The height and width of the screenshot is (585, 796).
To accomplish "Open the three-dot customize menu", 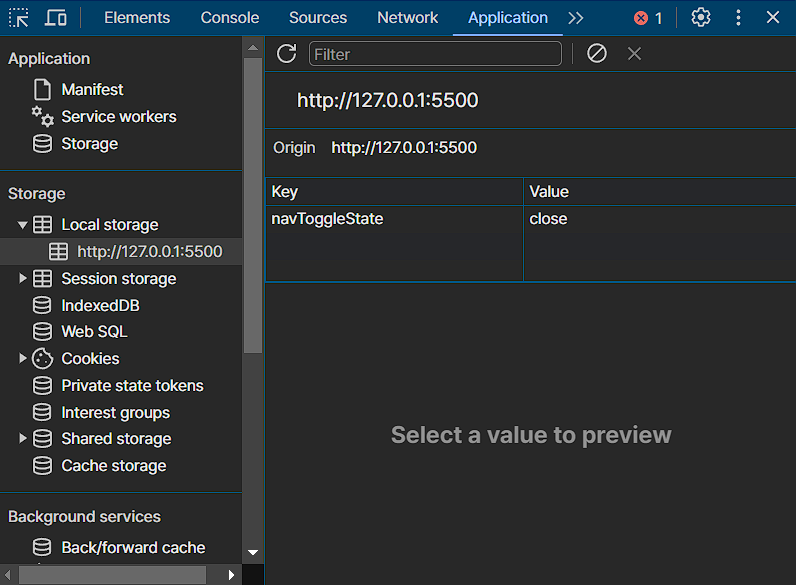I will tap(738, 18).
